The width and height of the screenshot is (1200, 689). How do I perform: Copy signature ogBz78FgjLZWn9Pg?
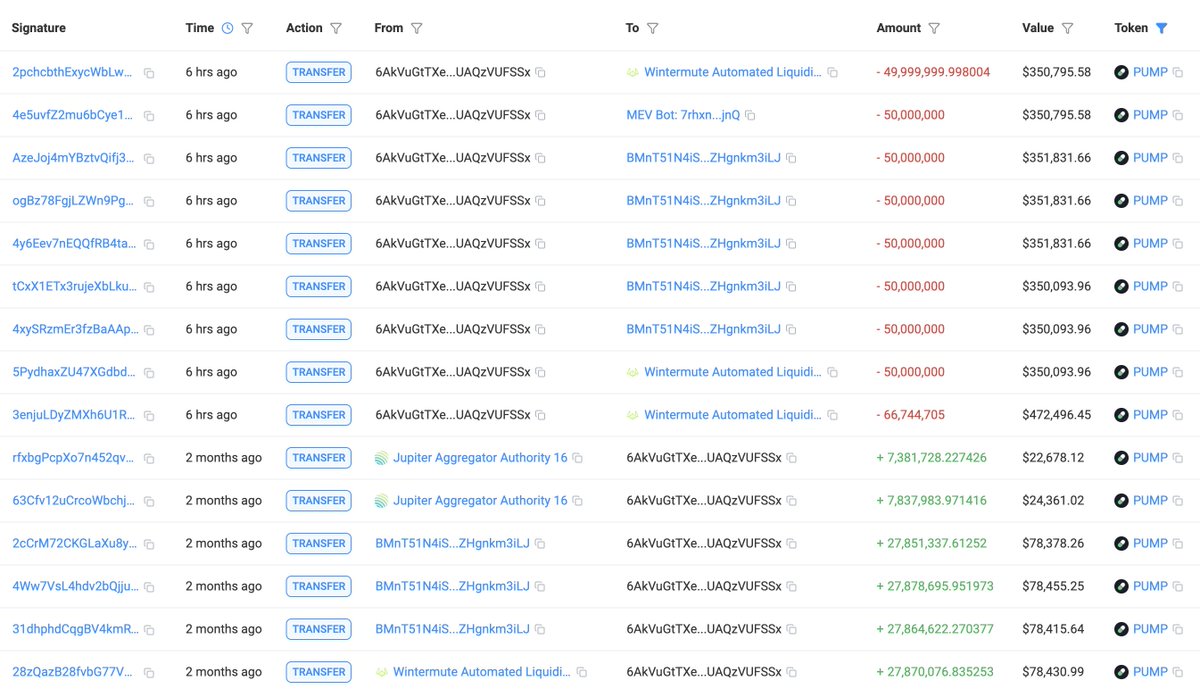pos(149,202)
